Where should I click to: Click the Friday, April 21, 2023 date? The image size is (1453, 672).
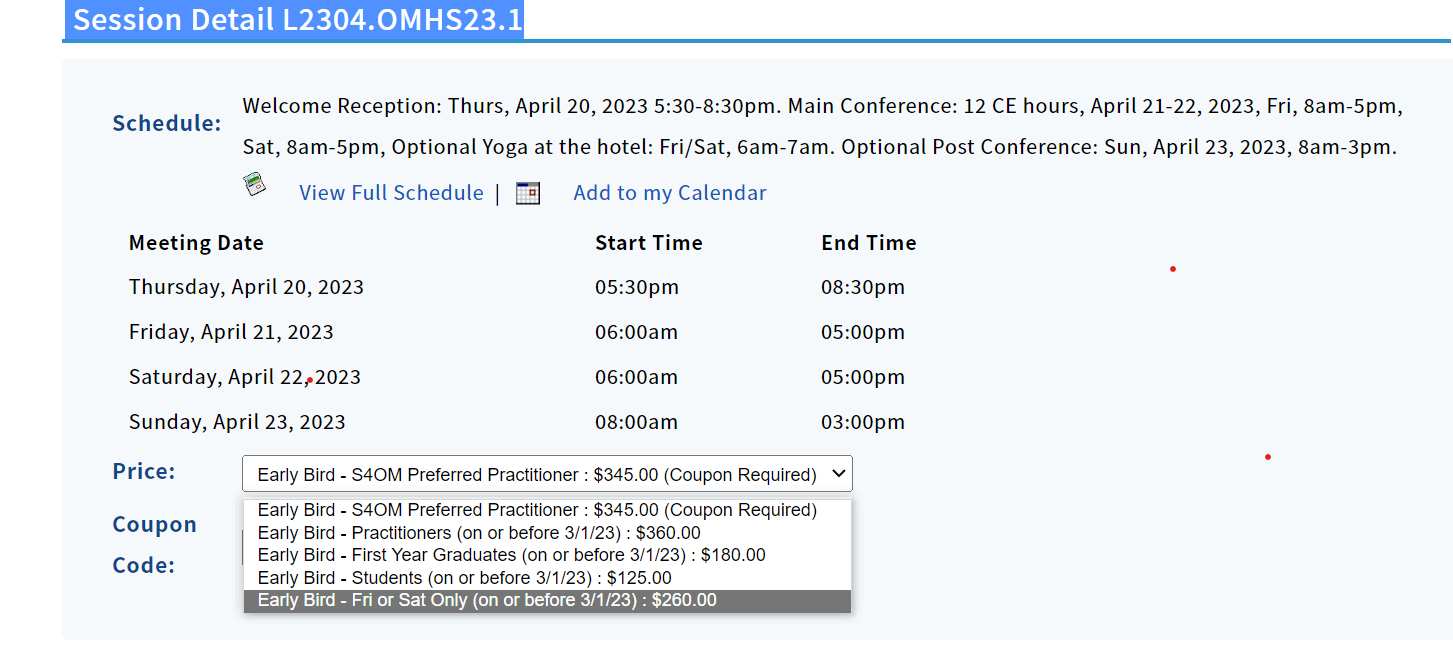[231, 332]
